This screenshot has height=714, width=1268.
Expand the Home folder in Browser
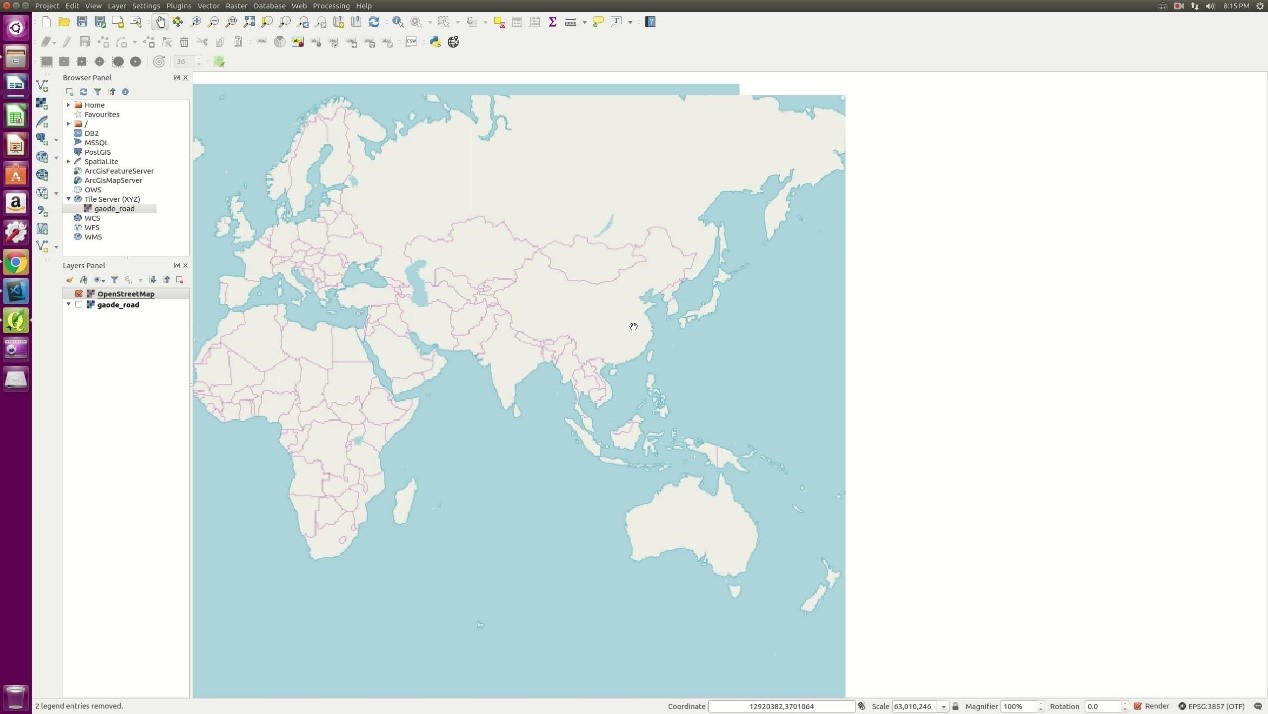point(68,105)
